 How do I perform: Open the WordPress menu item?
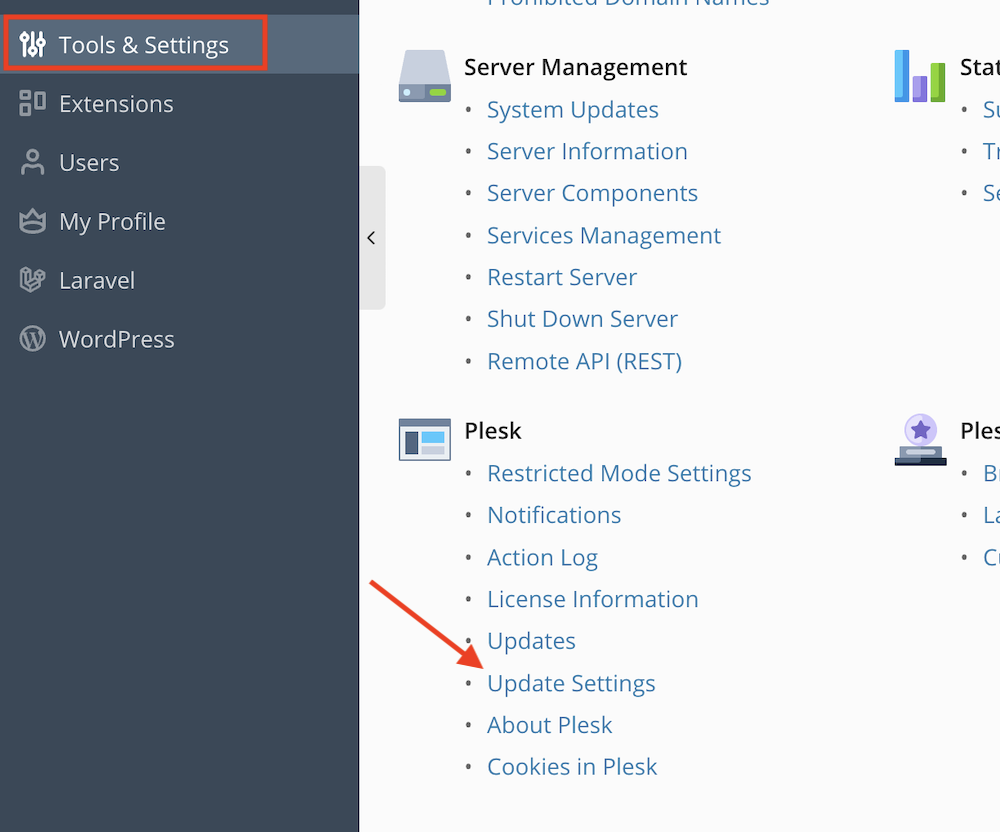click(x=116, y=340)
